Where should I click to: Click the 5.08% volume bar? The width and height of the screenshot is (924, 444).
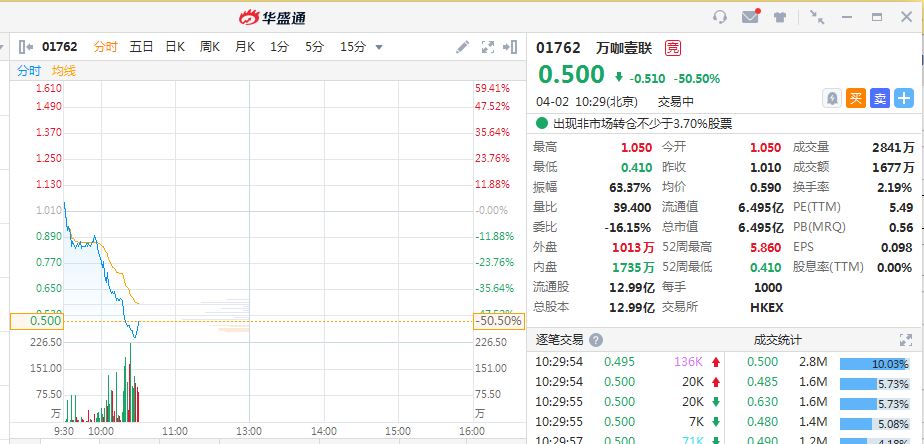(875, 423)
